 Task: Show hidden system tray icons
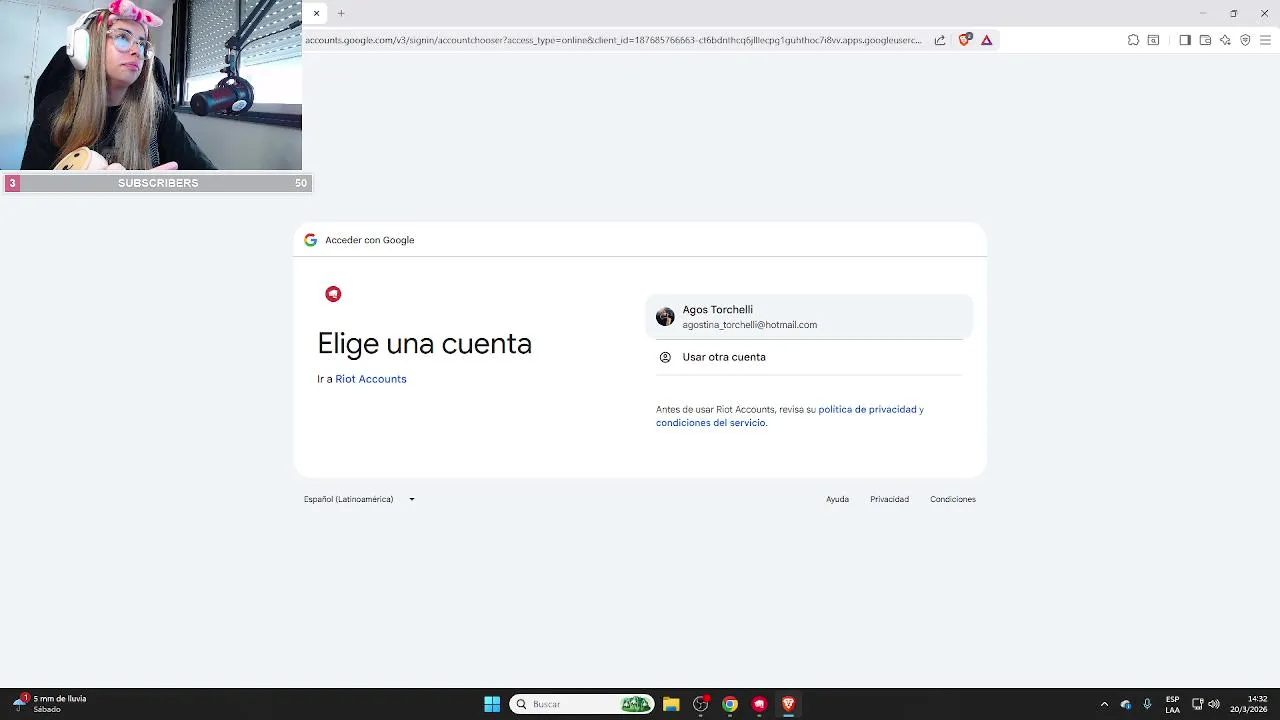pos(1104,704)
